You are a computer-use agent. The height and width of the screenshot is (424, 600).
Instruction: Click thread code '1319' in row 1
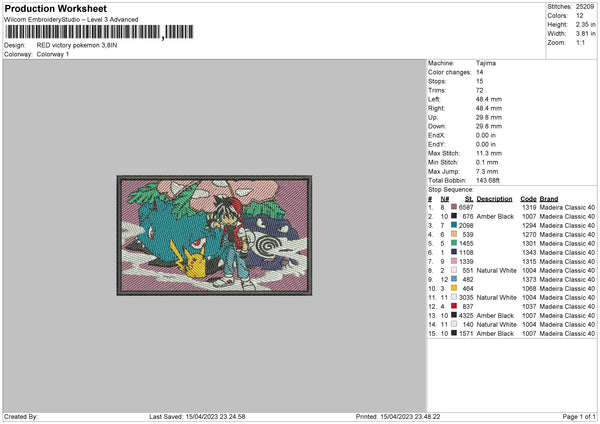[x=529, y=207]
